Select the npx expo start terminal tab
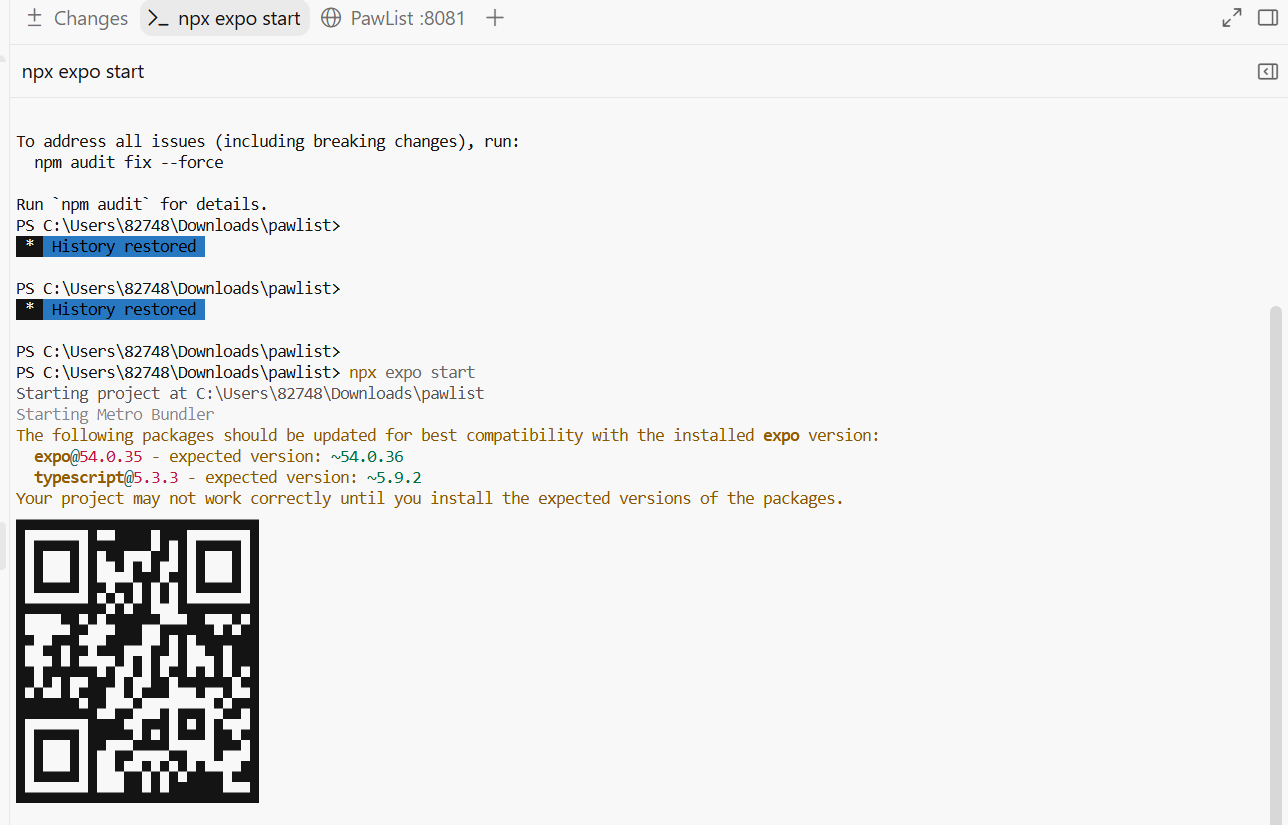Image resolution: width=1288 pixels, height=825 pixels. click(x=225, y=18)
